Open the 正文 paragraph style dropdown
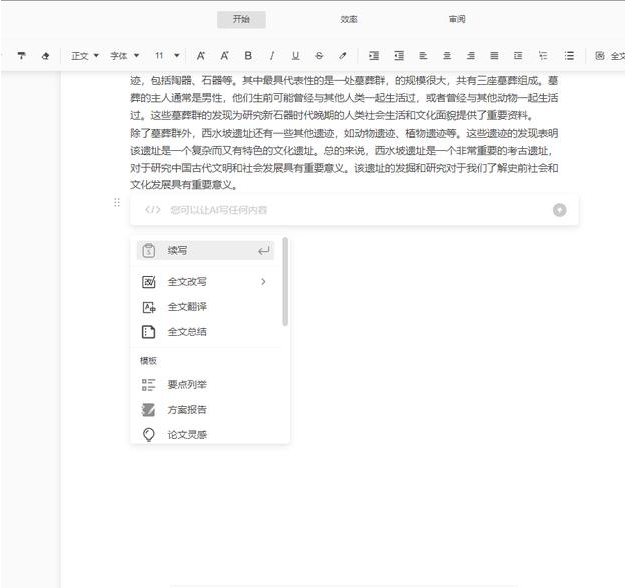Image resolution: width=625 pixels, height=588 pixels. tap(85, 56)
